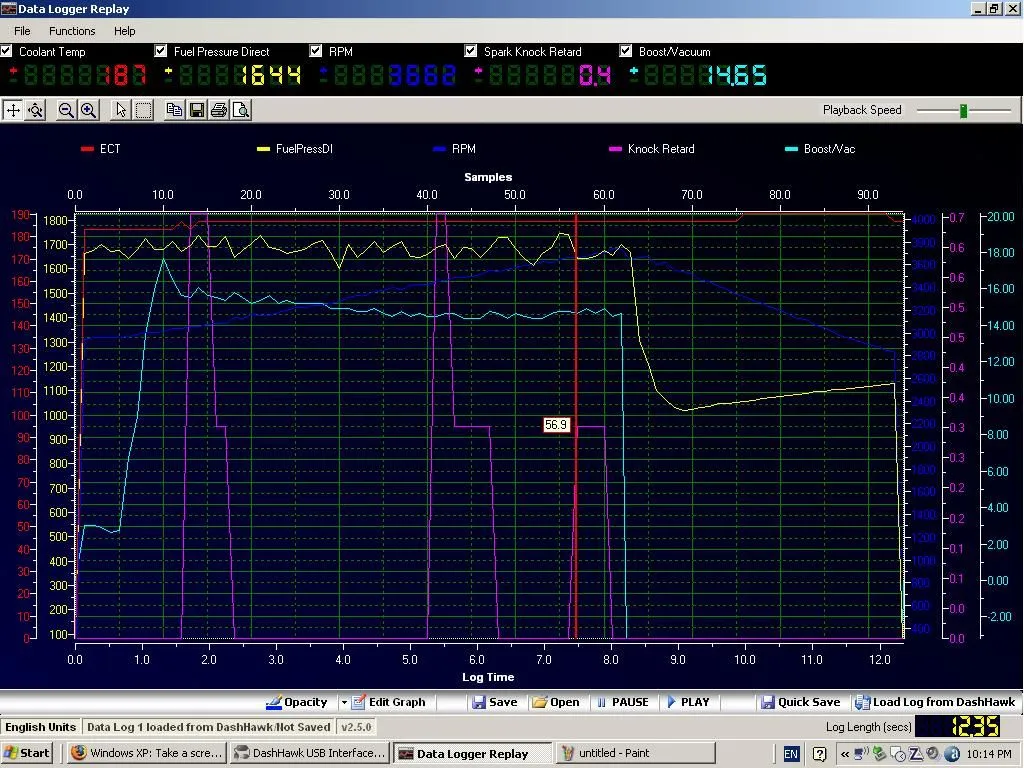Toggle the Fuel Pressure Direct checkbox
Viewport: 1024px width, 768px height.
pyautogui.click(x=161, y=51)
